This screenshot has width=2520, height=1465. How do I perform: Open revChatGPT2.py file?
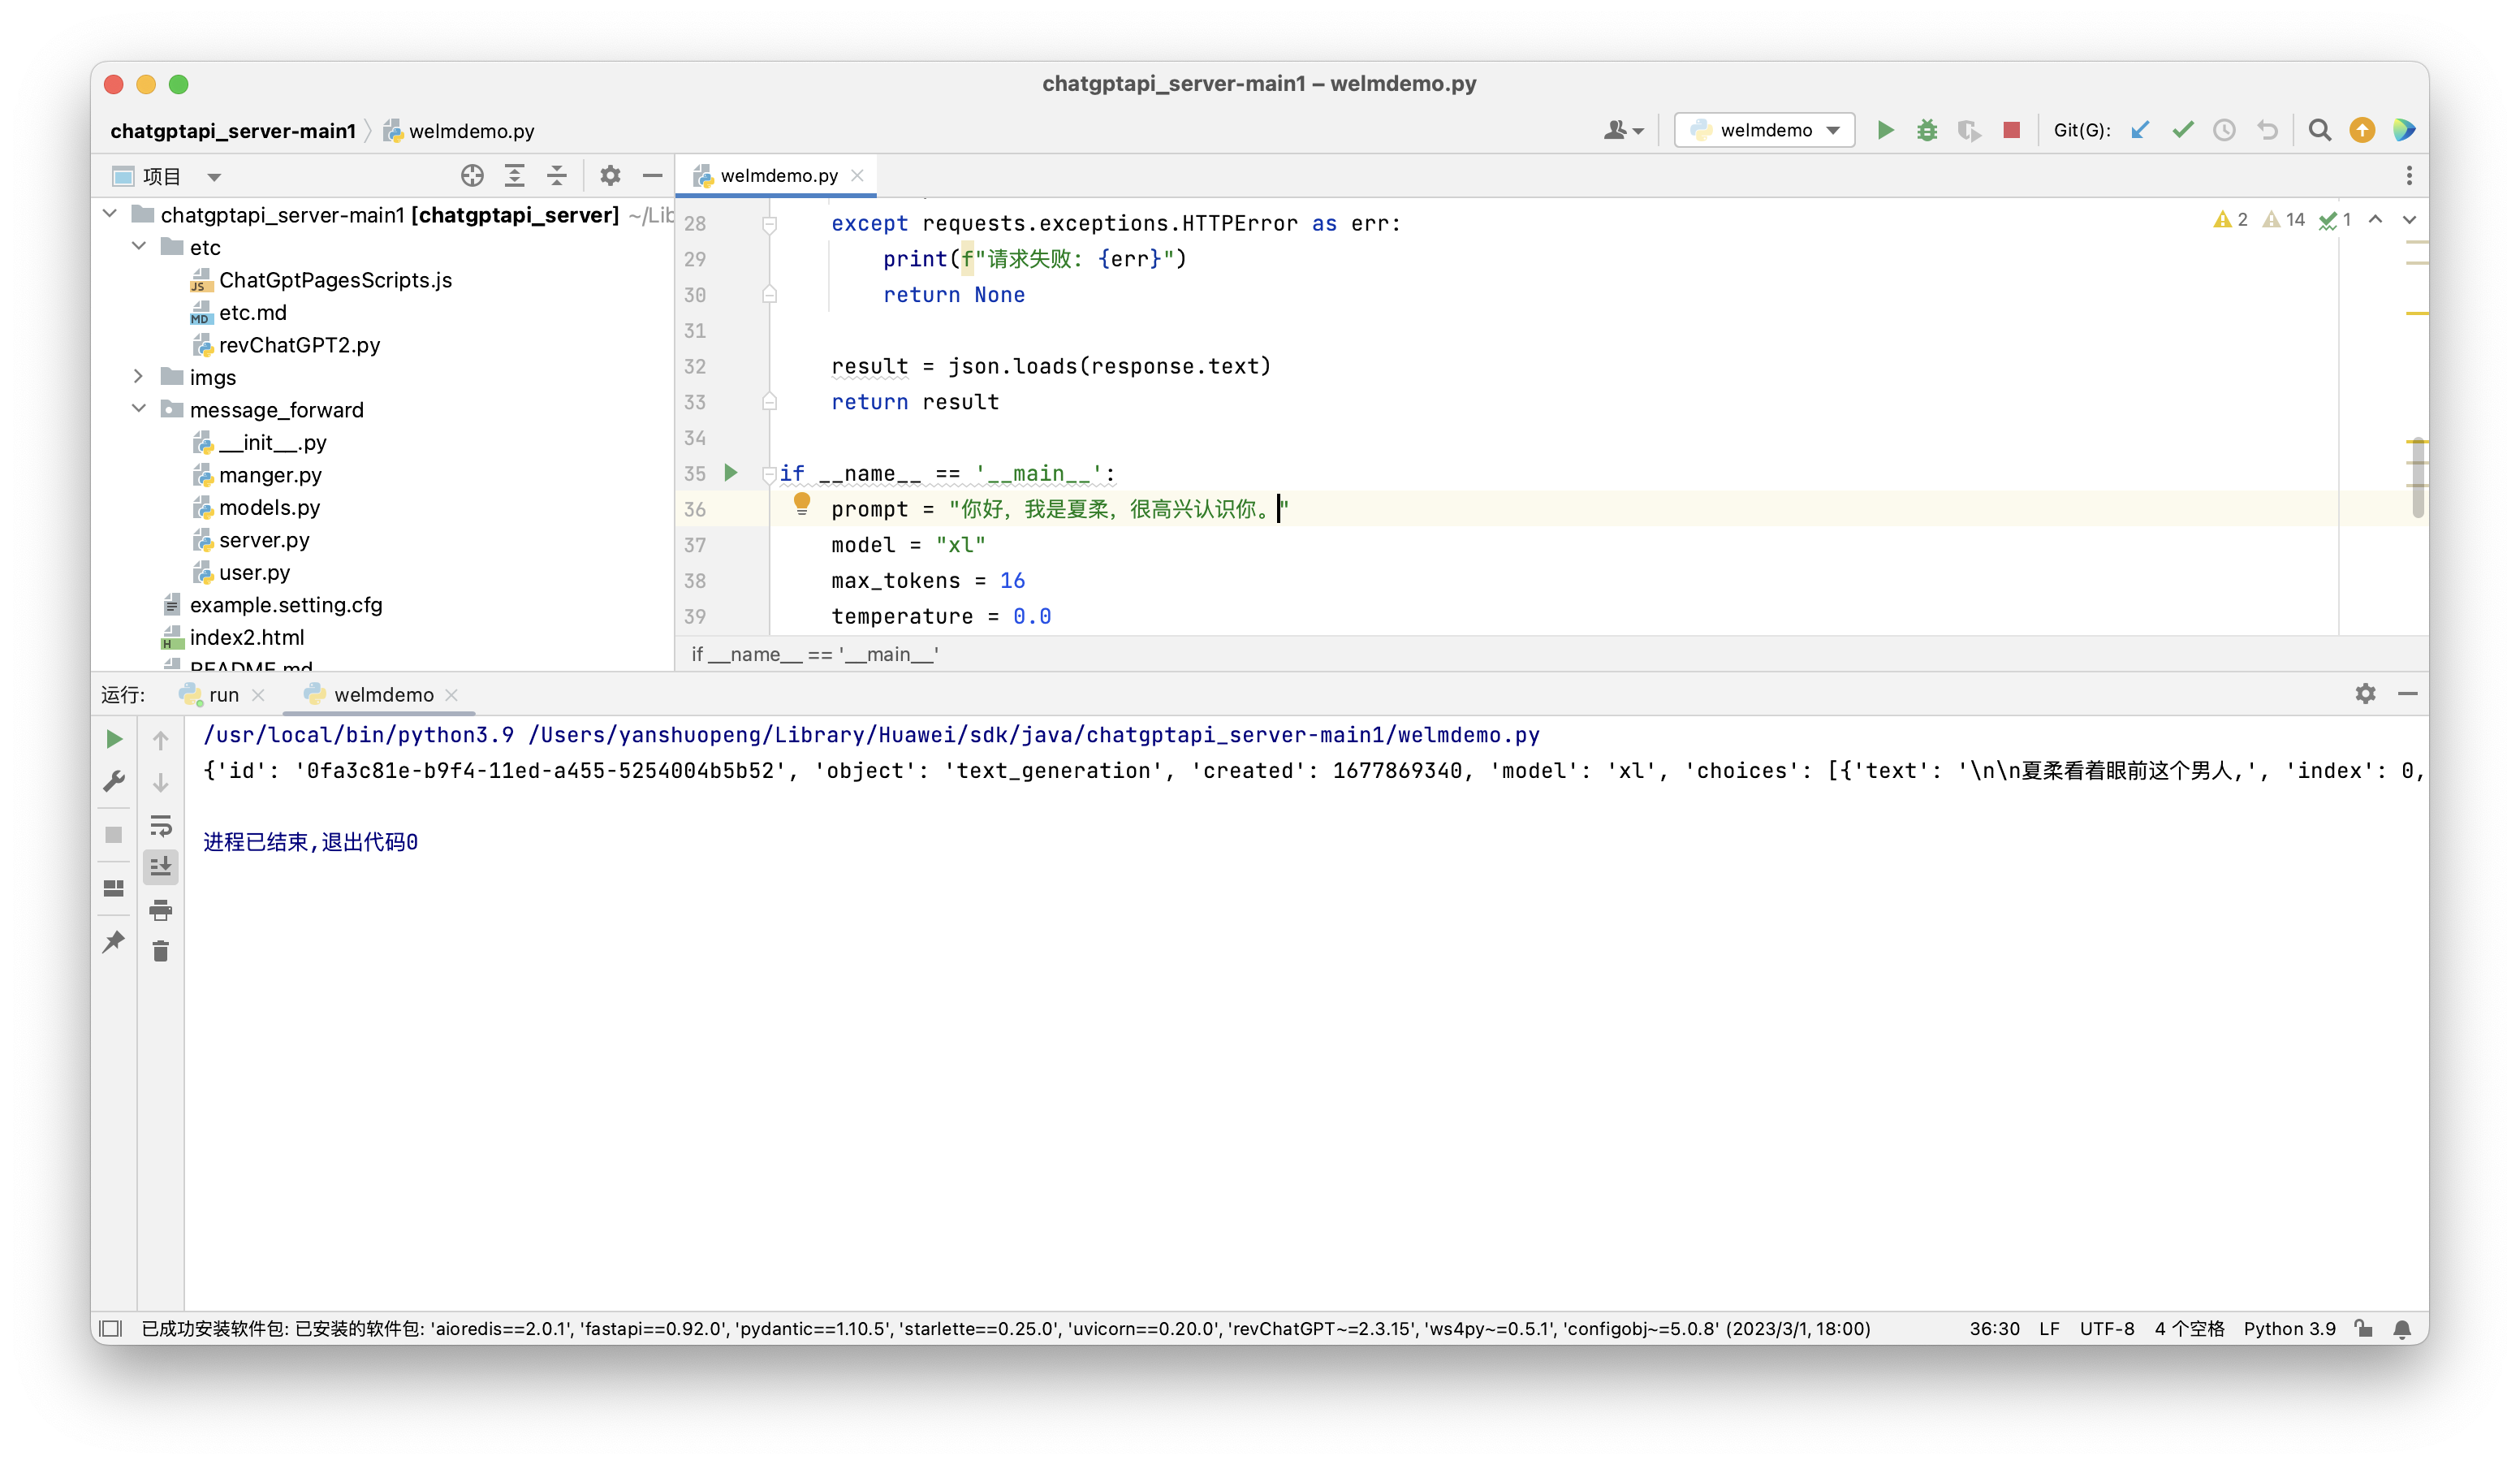[299, 345]
